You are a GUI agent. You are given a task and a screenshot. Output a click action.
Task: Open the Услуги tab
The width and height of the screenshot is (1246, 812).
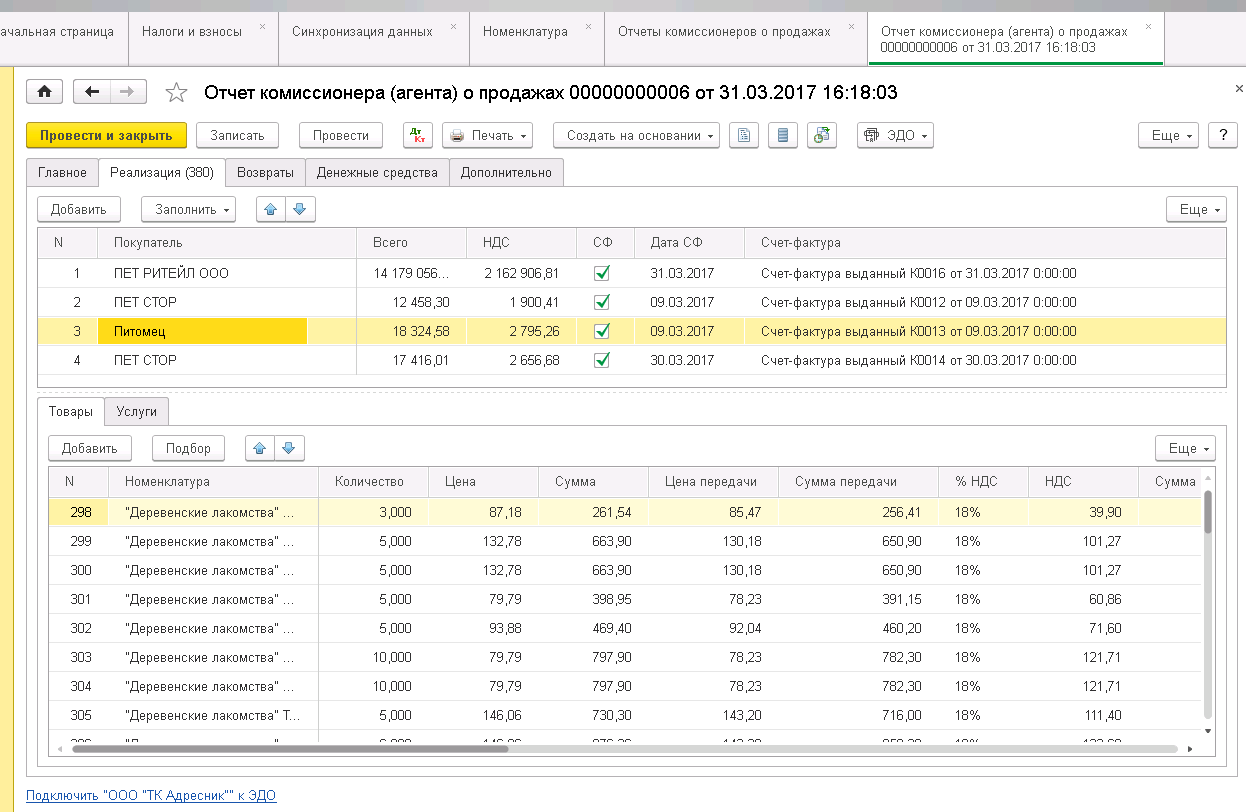(x=137, y=411)
